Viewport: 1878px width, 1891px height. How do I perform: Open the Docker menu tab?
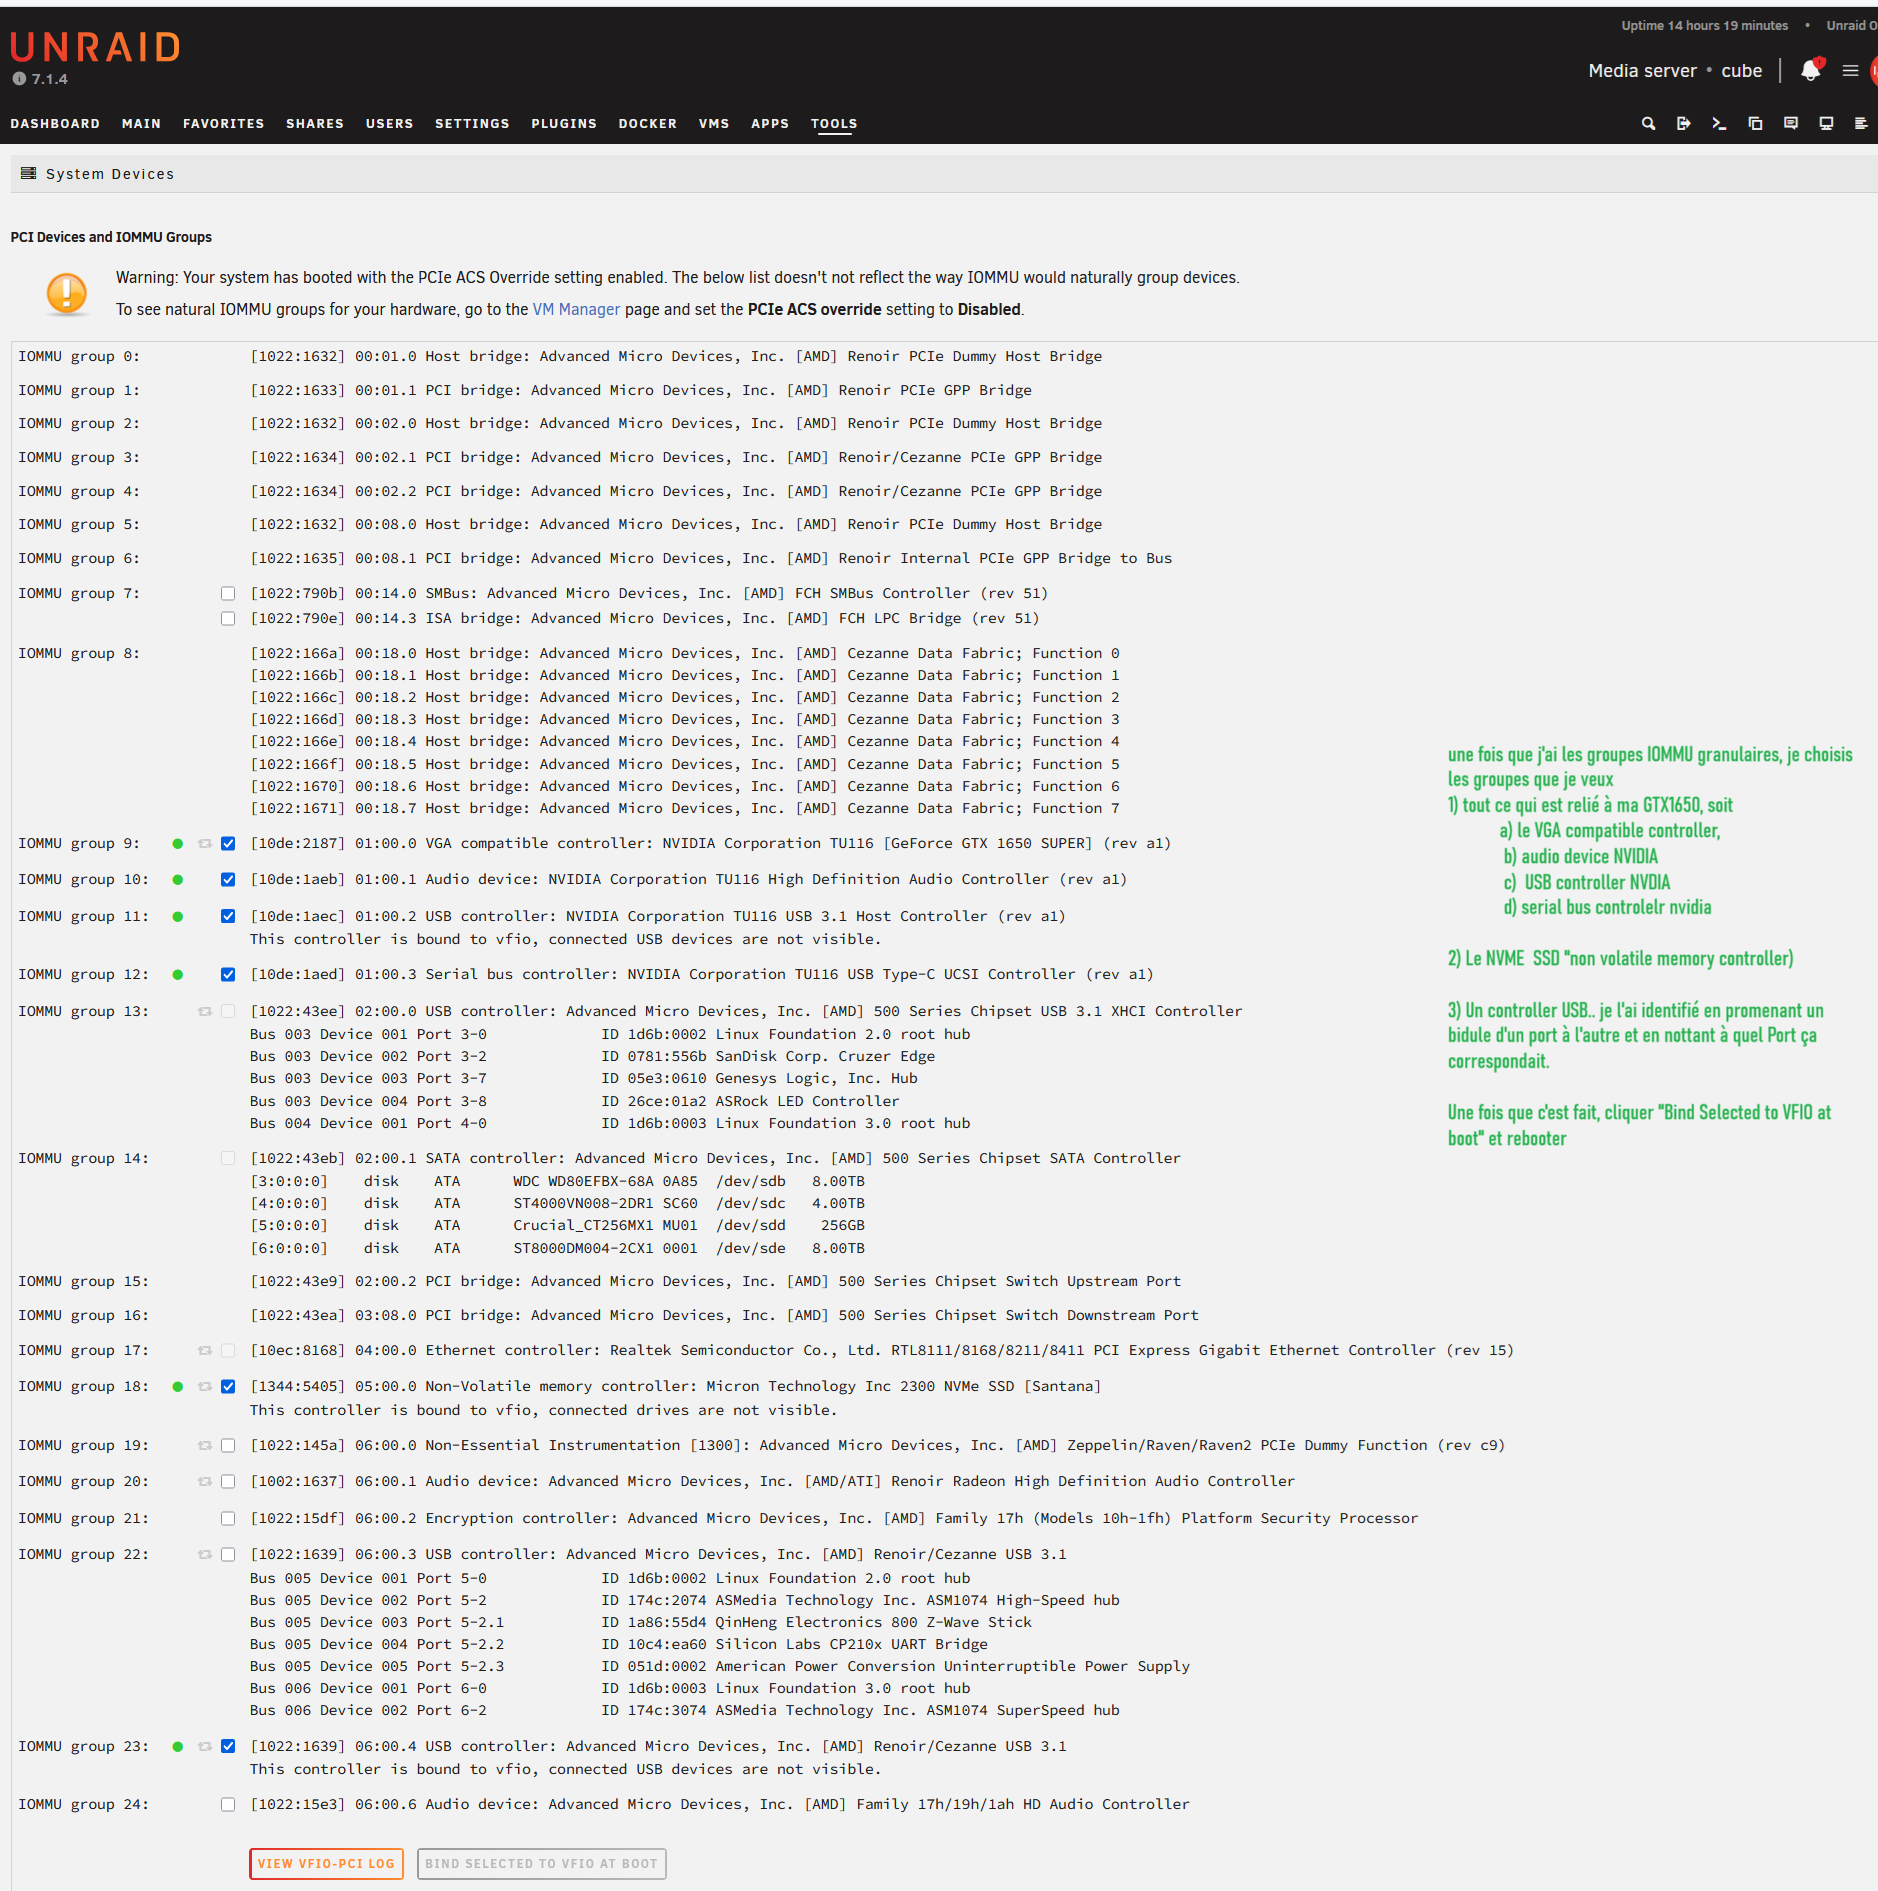coord(647,124)
